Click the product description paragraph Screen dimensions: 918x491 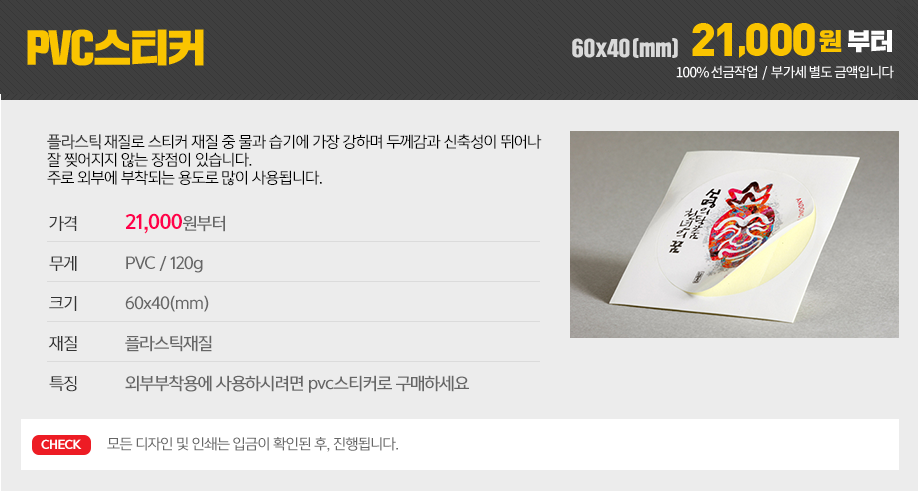coord(294,159)
